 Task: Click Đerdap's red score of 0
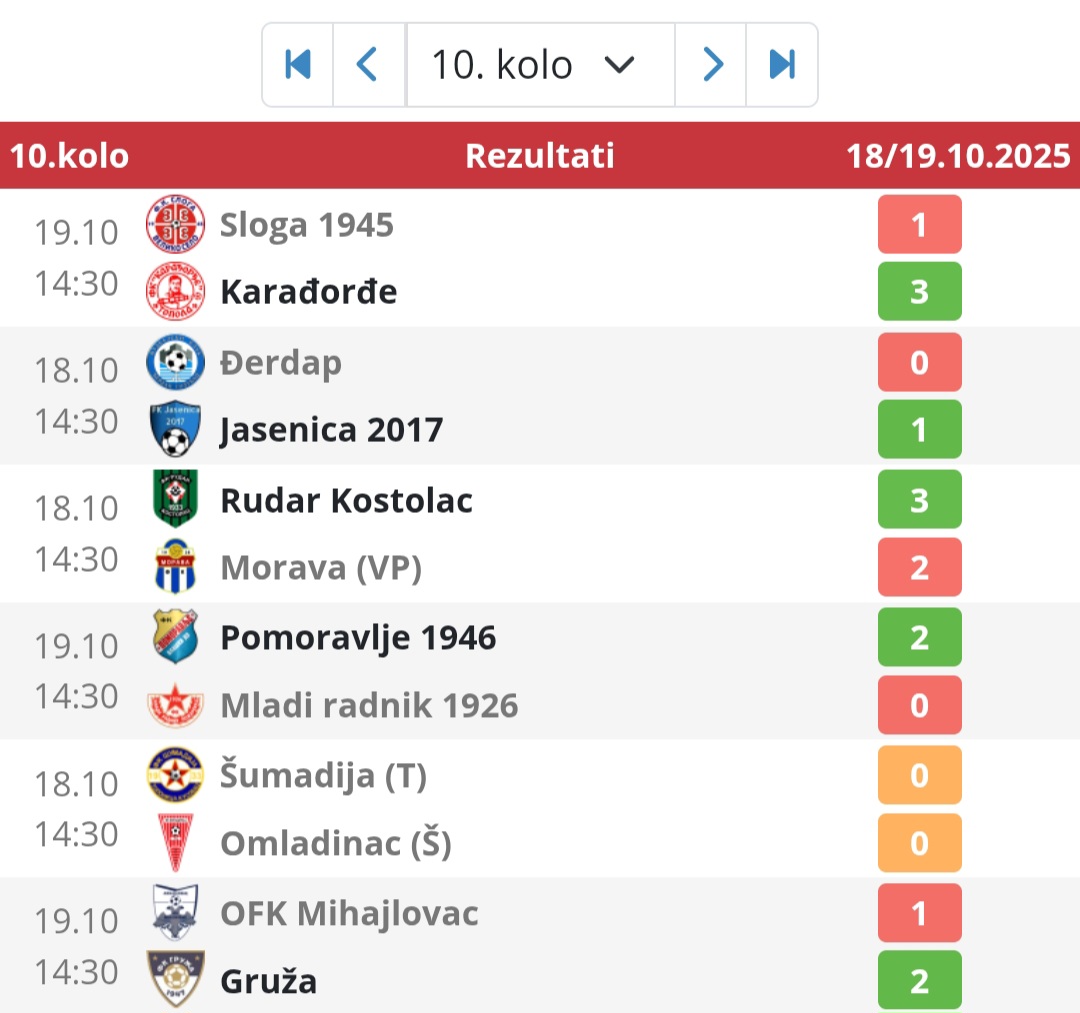click(x=919, y=362)
